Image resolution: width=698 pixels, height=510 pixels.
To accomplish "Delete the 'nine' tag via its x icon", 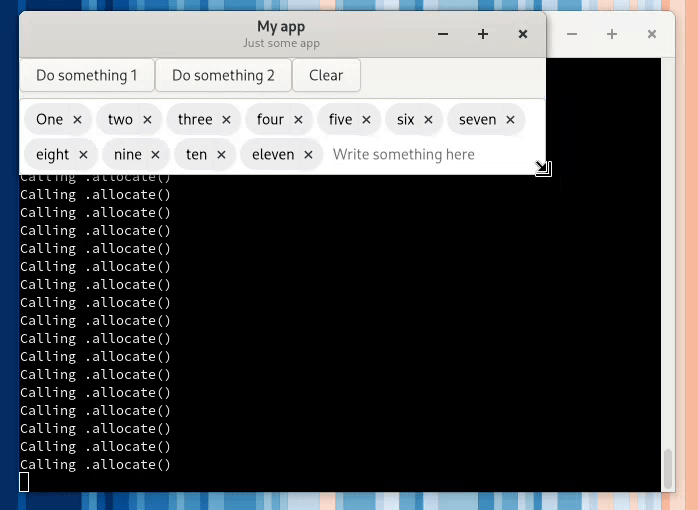I will (x=155, y=155).
